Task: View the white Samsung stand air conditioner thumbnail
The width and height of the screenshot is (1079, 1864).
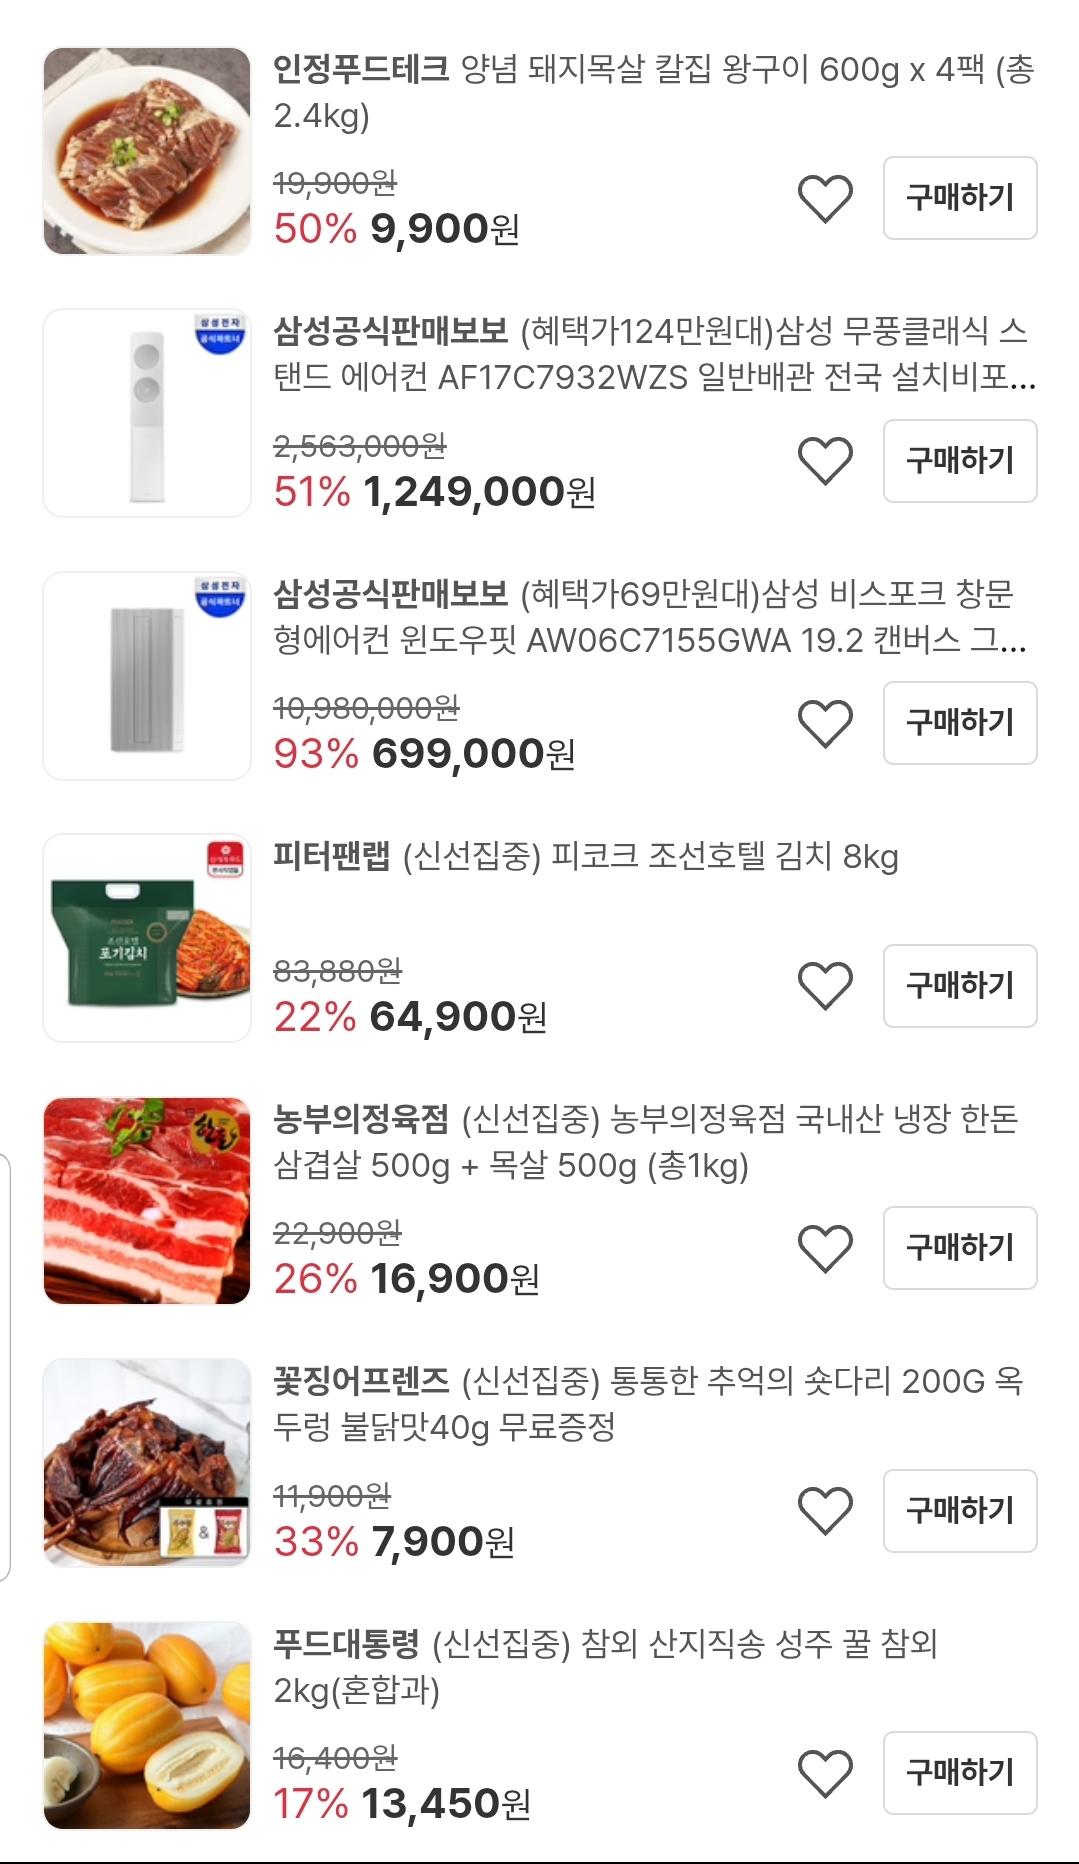Action: (147, 413)
